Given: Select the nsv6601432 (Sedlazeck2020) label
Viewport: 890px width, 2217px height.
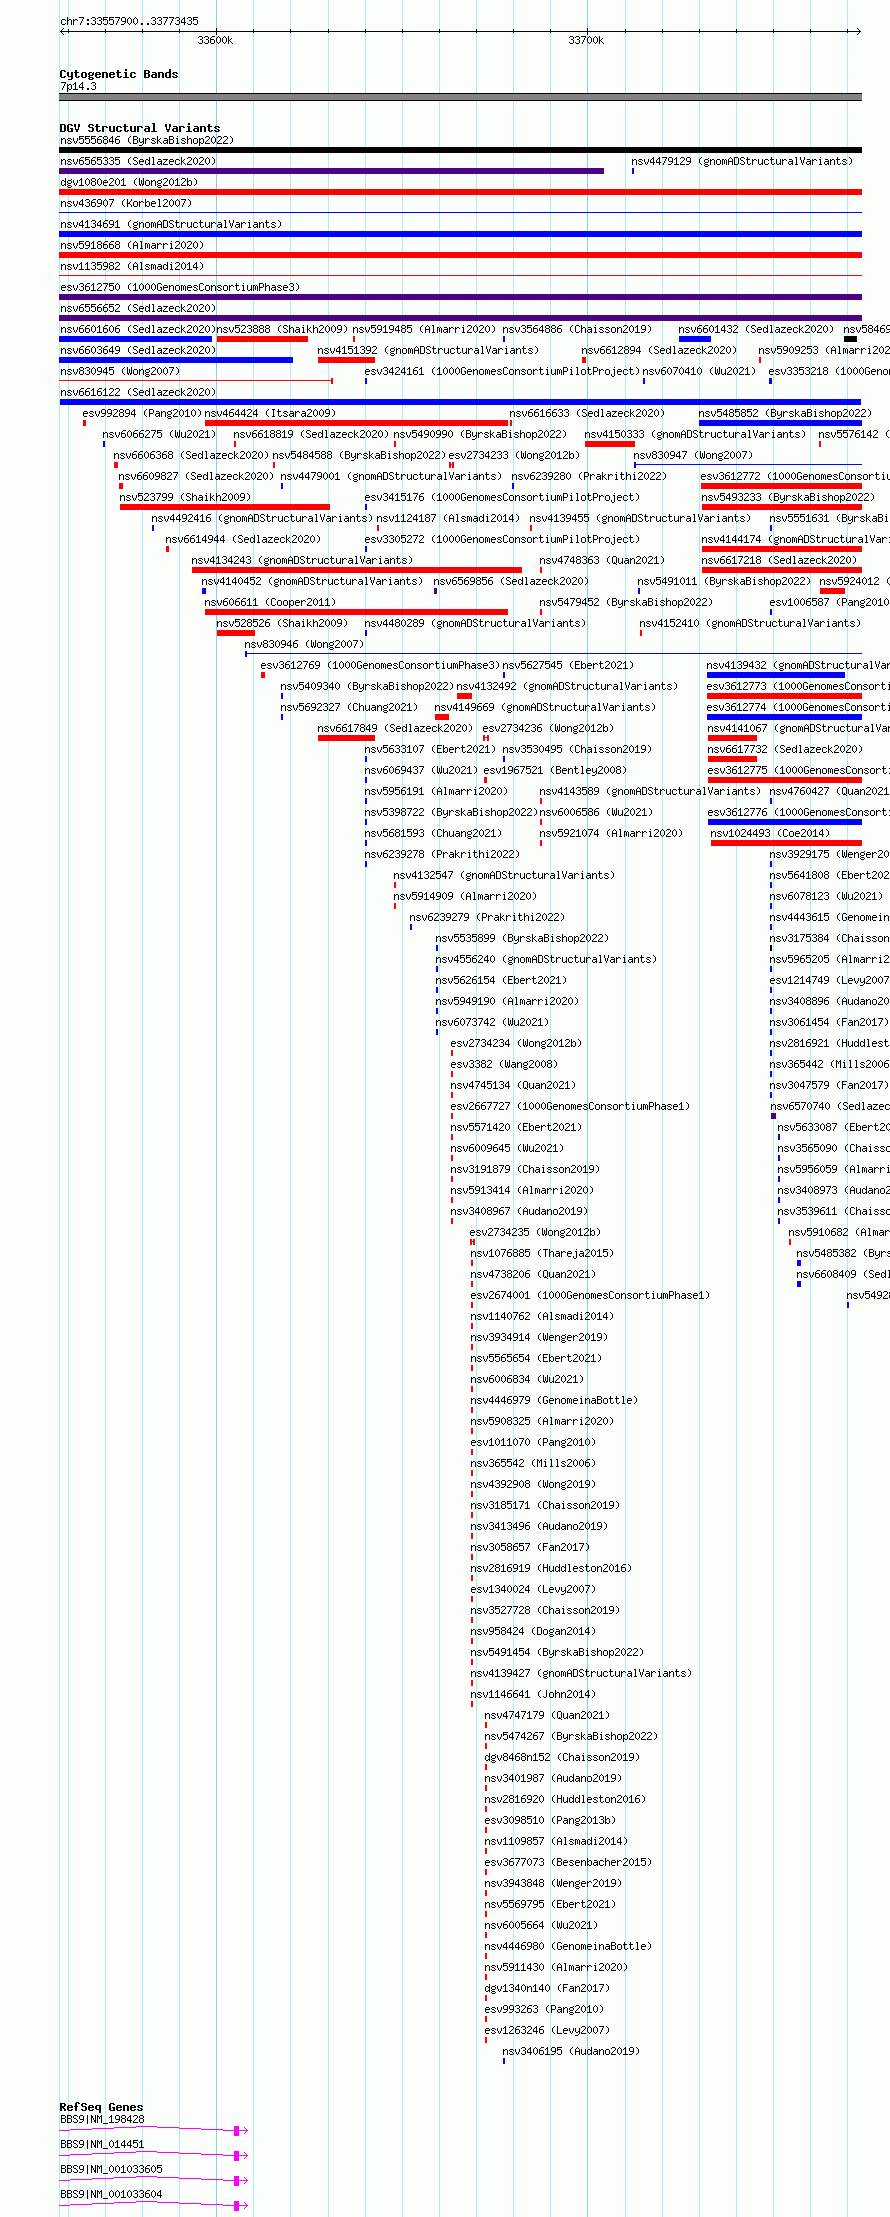Looking at the screenshot, I should (756, 330).
